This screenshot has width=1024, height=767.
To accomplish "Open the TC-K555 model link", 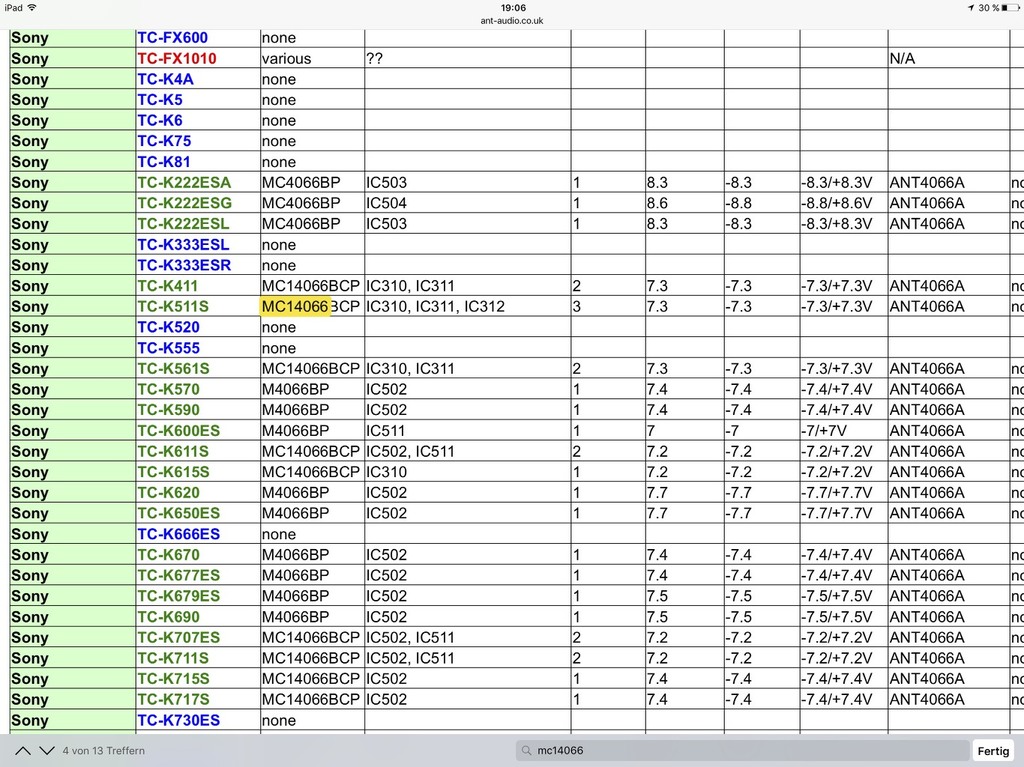I will (168, 348).
